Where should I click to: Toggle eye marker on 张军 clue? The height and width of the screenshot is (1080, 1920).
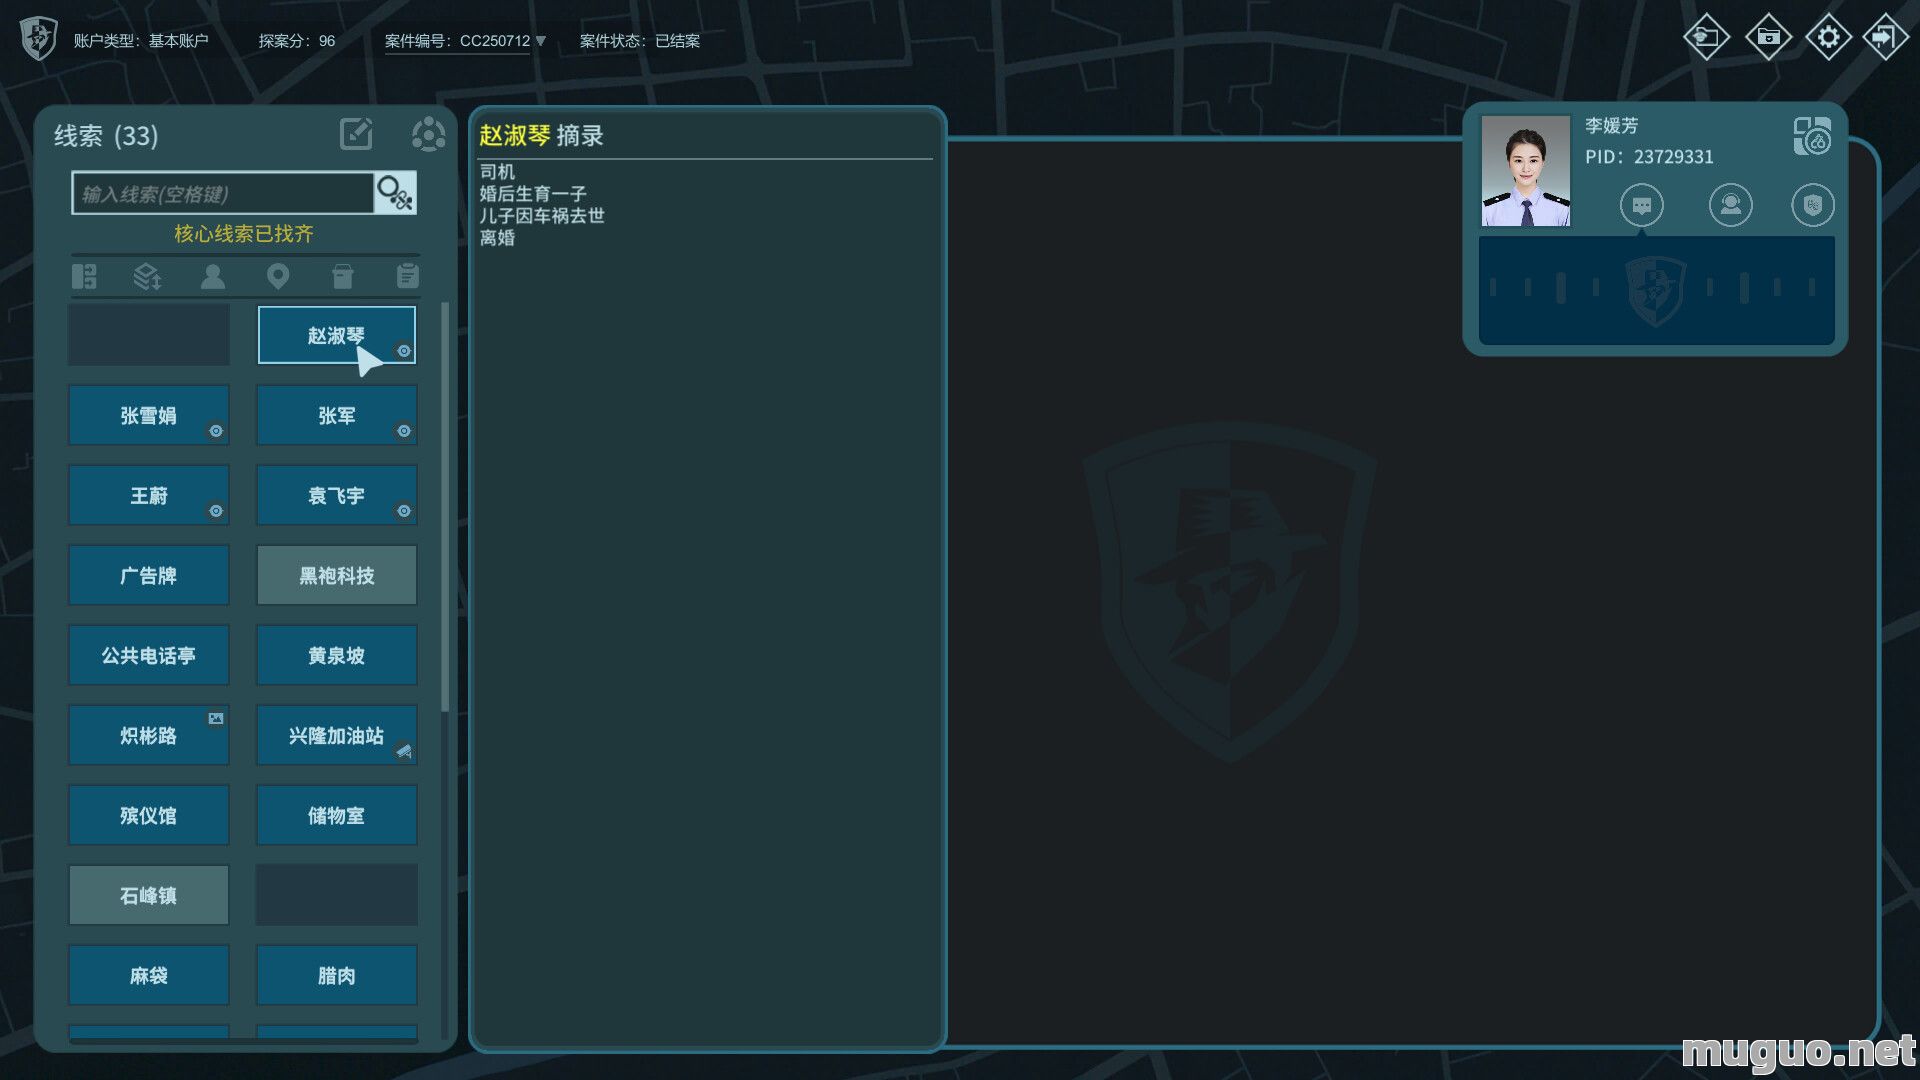click(404, 431)
